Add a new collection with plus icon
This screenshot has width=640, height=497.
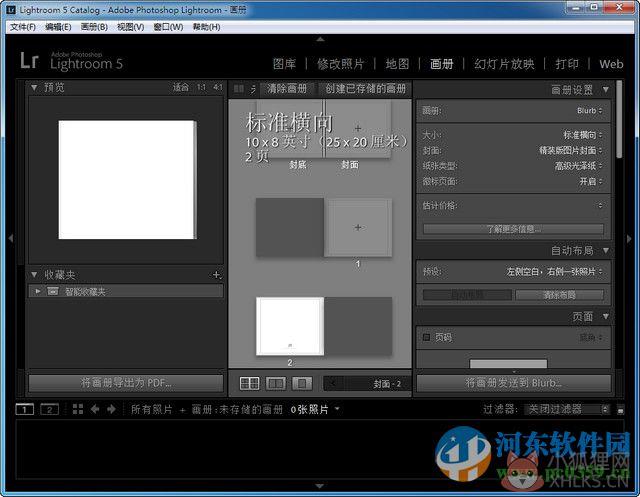click(217, 275)
